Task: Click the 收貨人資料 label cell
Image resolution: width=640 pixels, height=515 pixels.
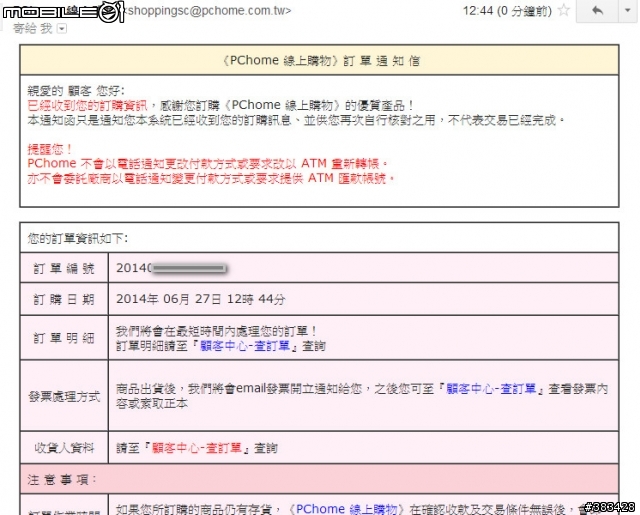Action: pos(64,448)
